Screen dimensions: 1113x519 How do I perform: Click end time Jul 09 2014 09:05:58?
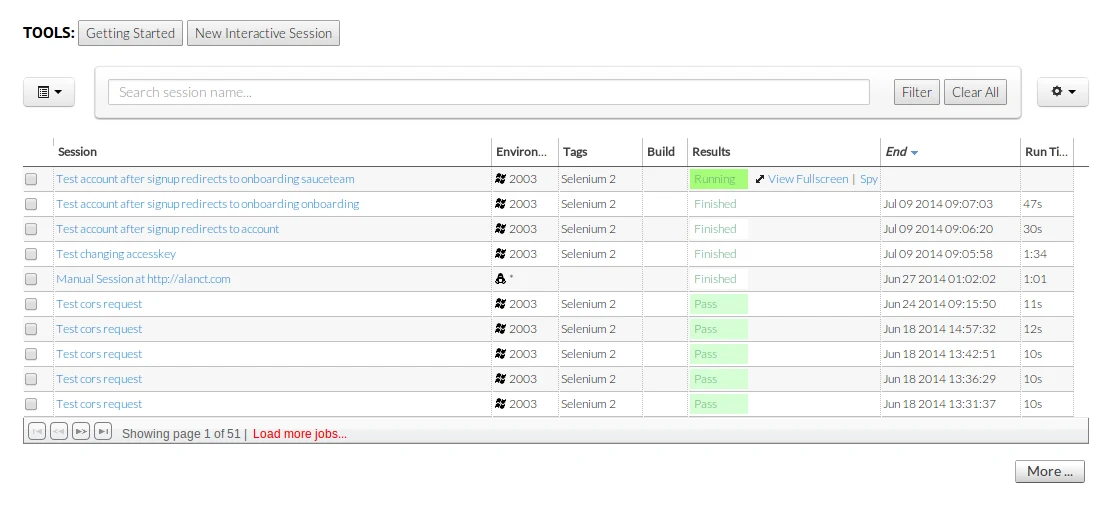pos(938,253)
